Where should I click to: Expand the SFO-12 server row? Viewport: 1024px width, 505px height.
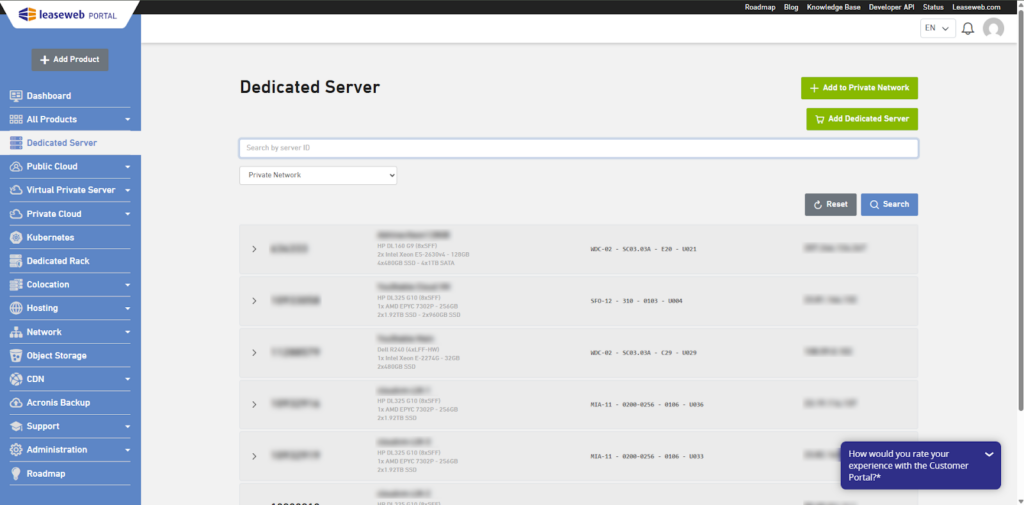[255, 301]
